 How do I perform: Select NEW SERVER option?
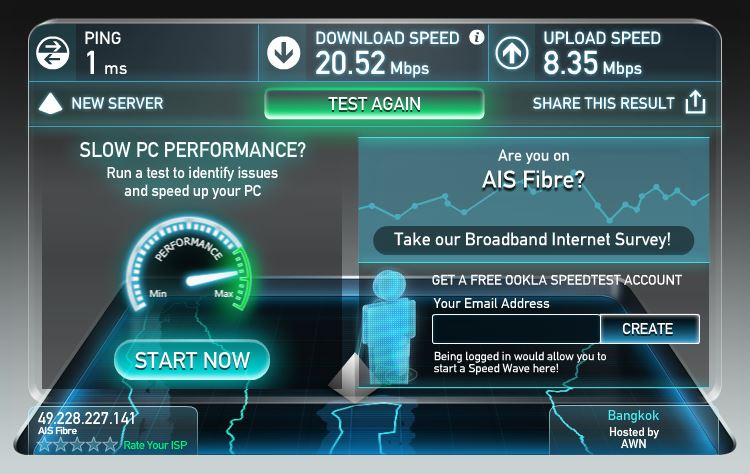pyautogui.click(x=117, y=103)
